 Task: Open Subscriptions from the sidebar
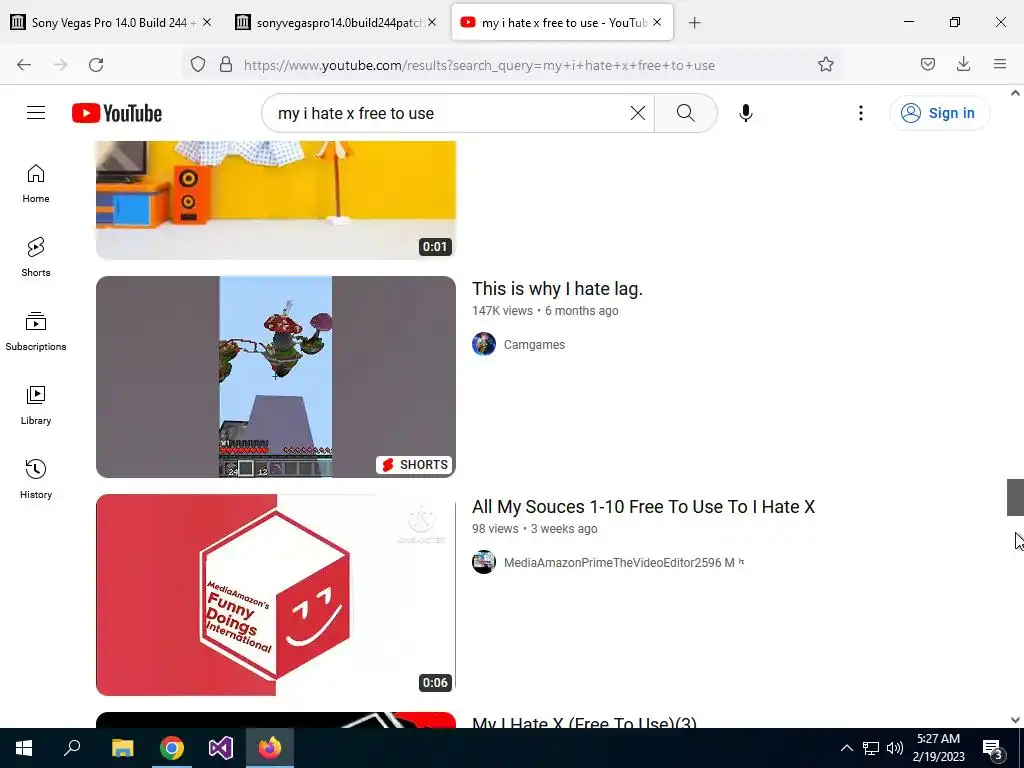(x=36, y=331)
